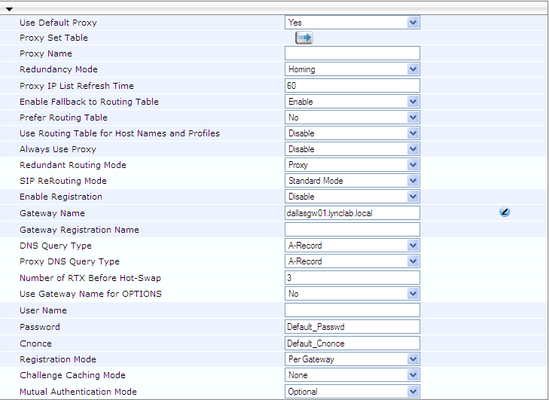
Task: Click the "Challenge Caching Mode" label
Action: point(72,375)
